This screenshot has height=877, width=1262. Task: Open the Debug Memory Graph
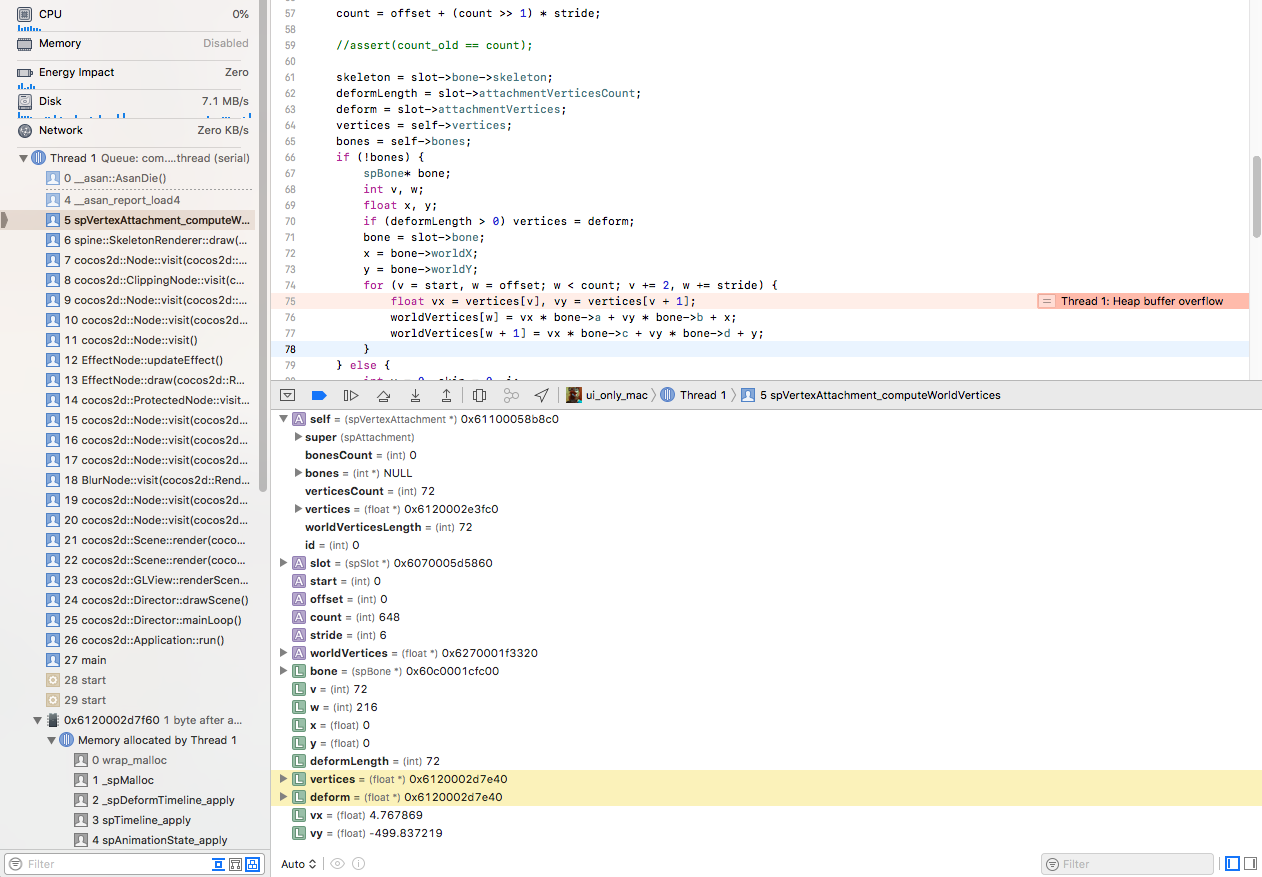click(x=511, y=395)
